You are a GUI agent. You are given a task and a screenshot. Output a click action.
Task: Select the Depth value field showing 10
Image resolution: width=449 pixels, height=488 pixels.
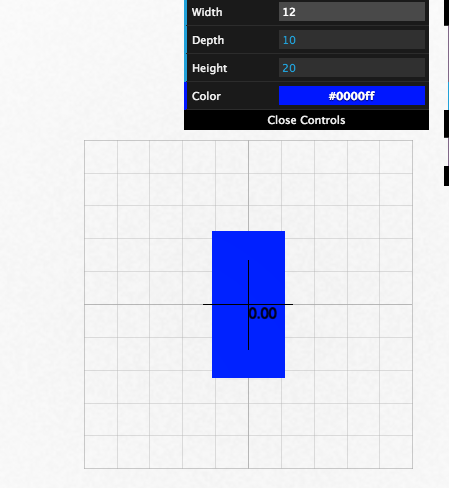[x=352, y=40]
